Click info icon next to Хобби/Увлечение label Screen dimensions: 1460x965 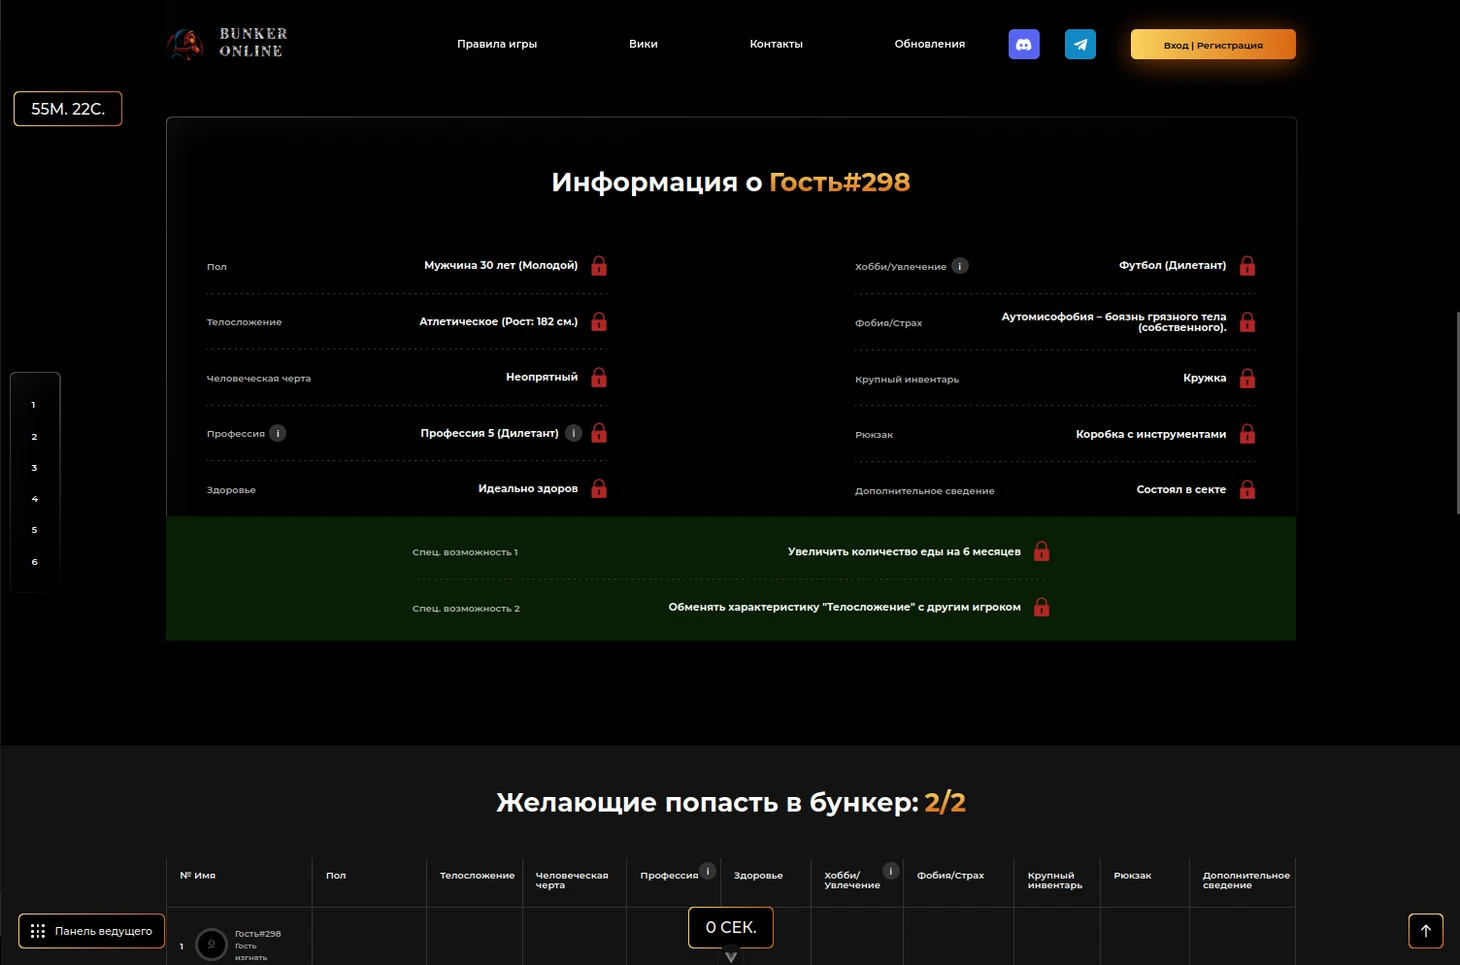pos(960,266)
